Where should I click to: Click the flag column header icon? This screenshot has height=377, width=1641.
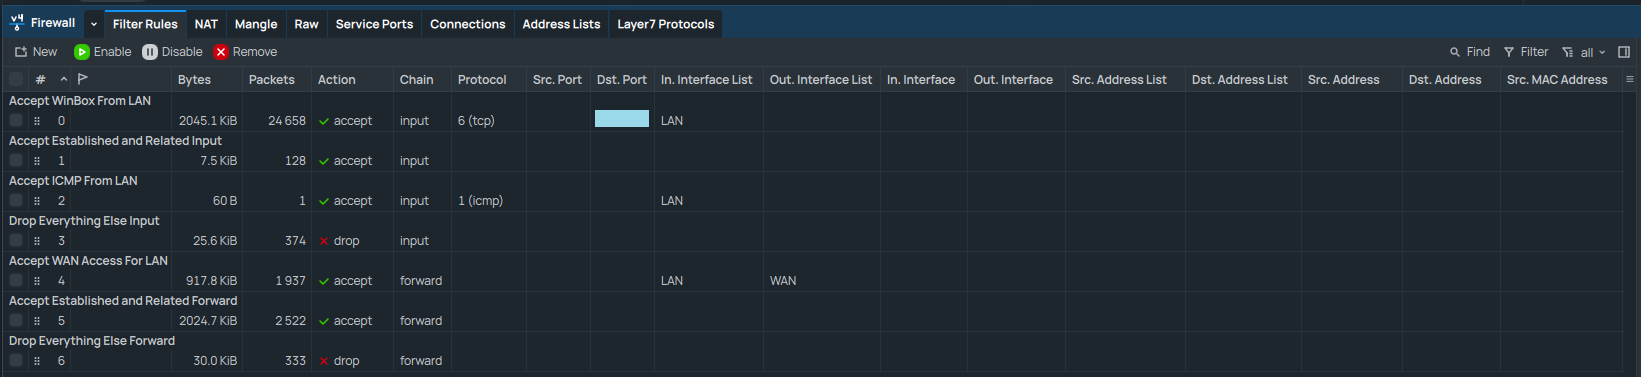[83, 79]
